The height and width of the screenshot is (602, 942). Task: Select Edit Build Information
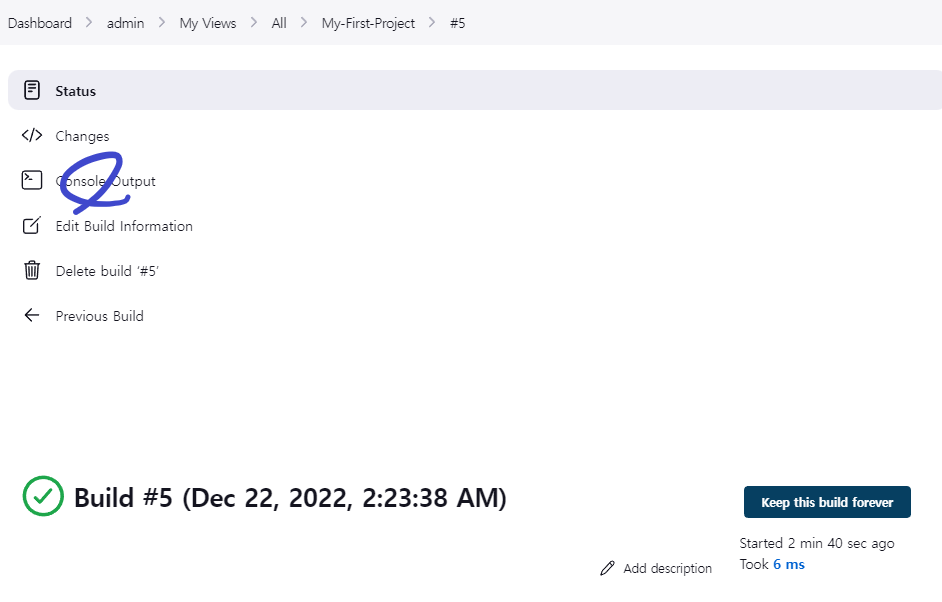[124, 227]
